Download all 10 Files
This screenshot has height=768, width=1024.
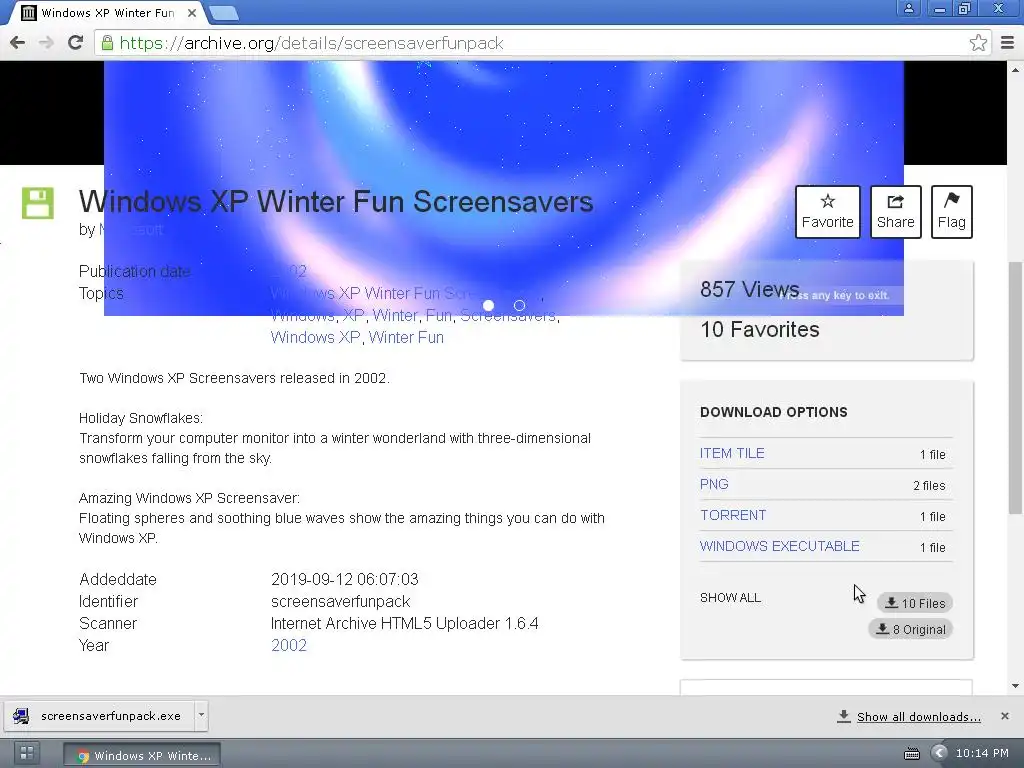point(915,603)
